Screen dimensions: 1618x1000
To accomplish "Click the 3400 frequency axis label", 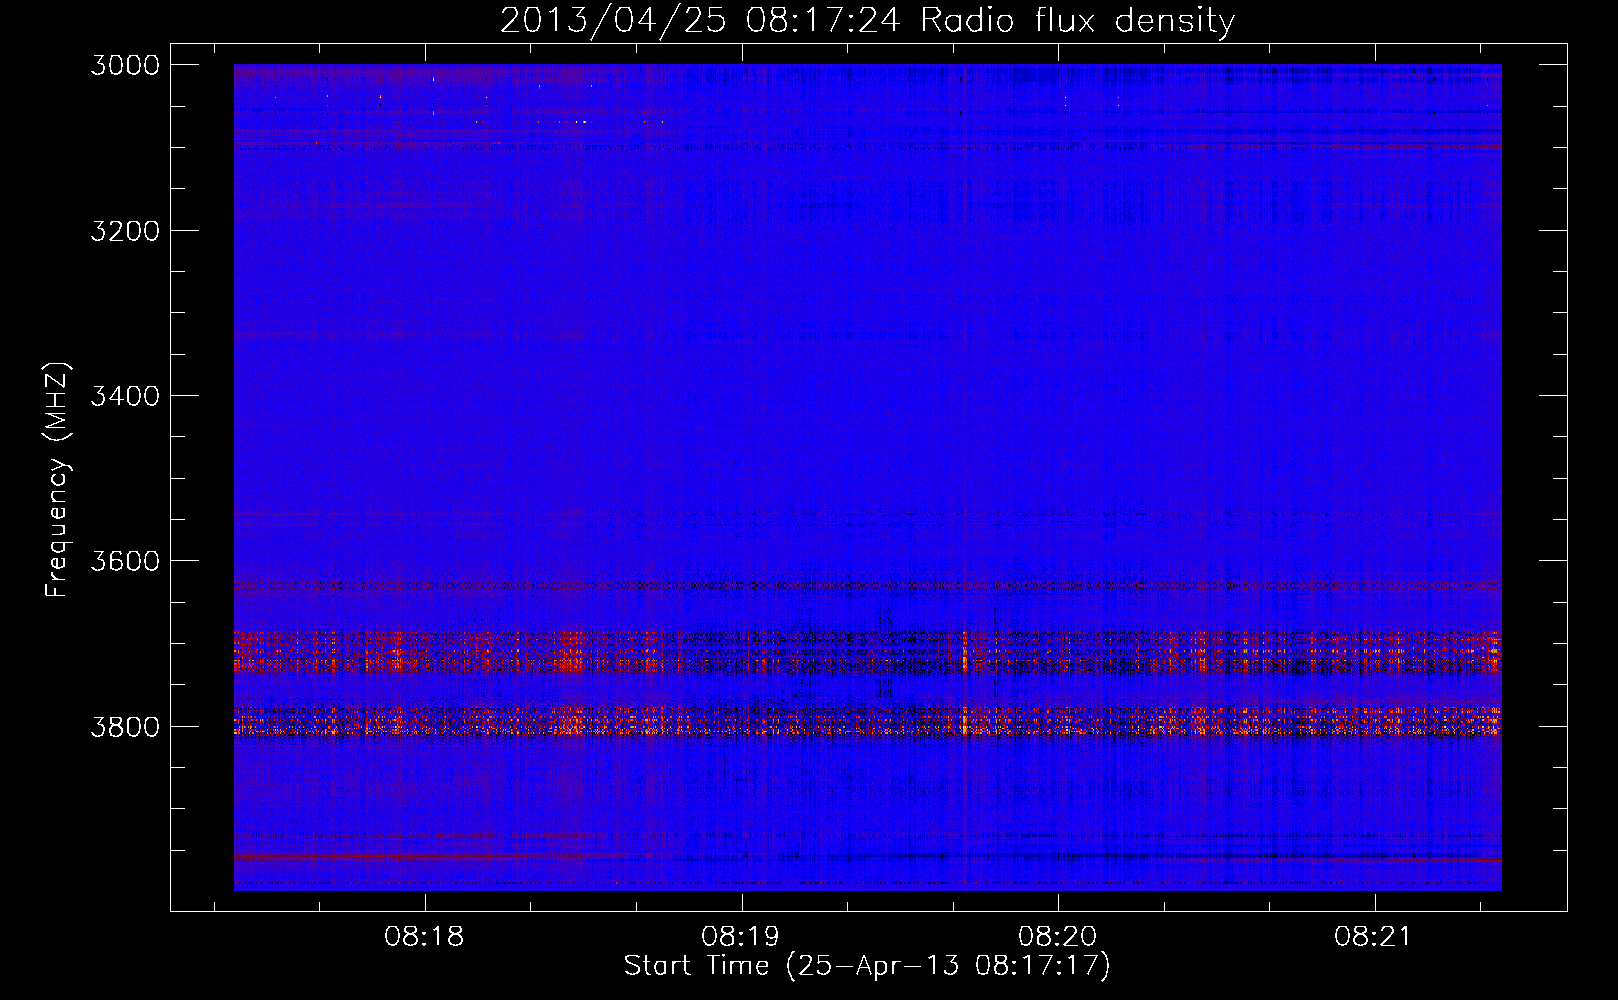I will point(125,396).
